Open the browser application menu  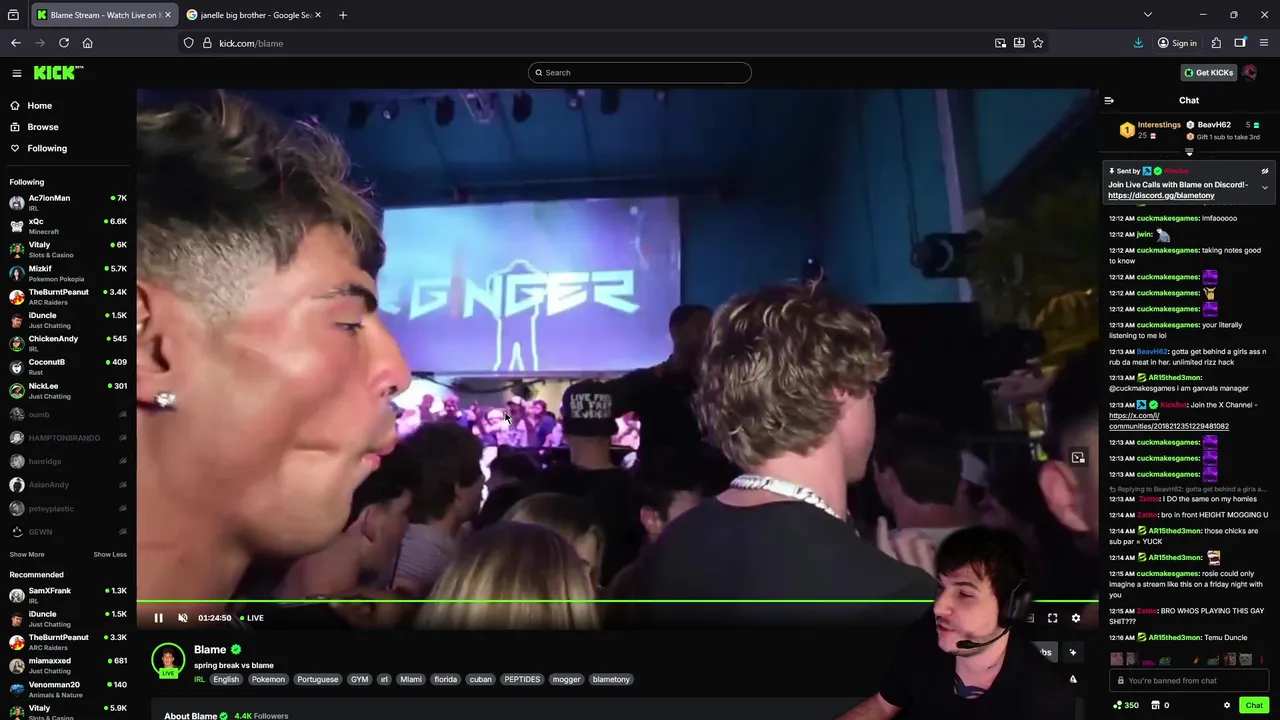point(1264,43)
